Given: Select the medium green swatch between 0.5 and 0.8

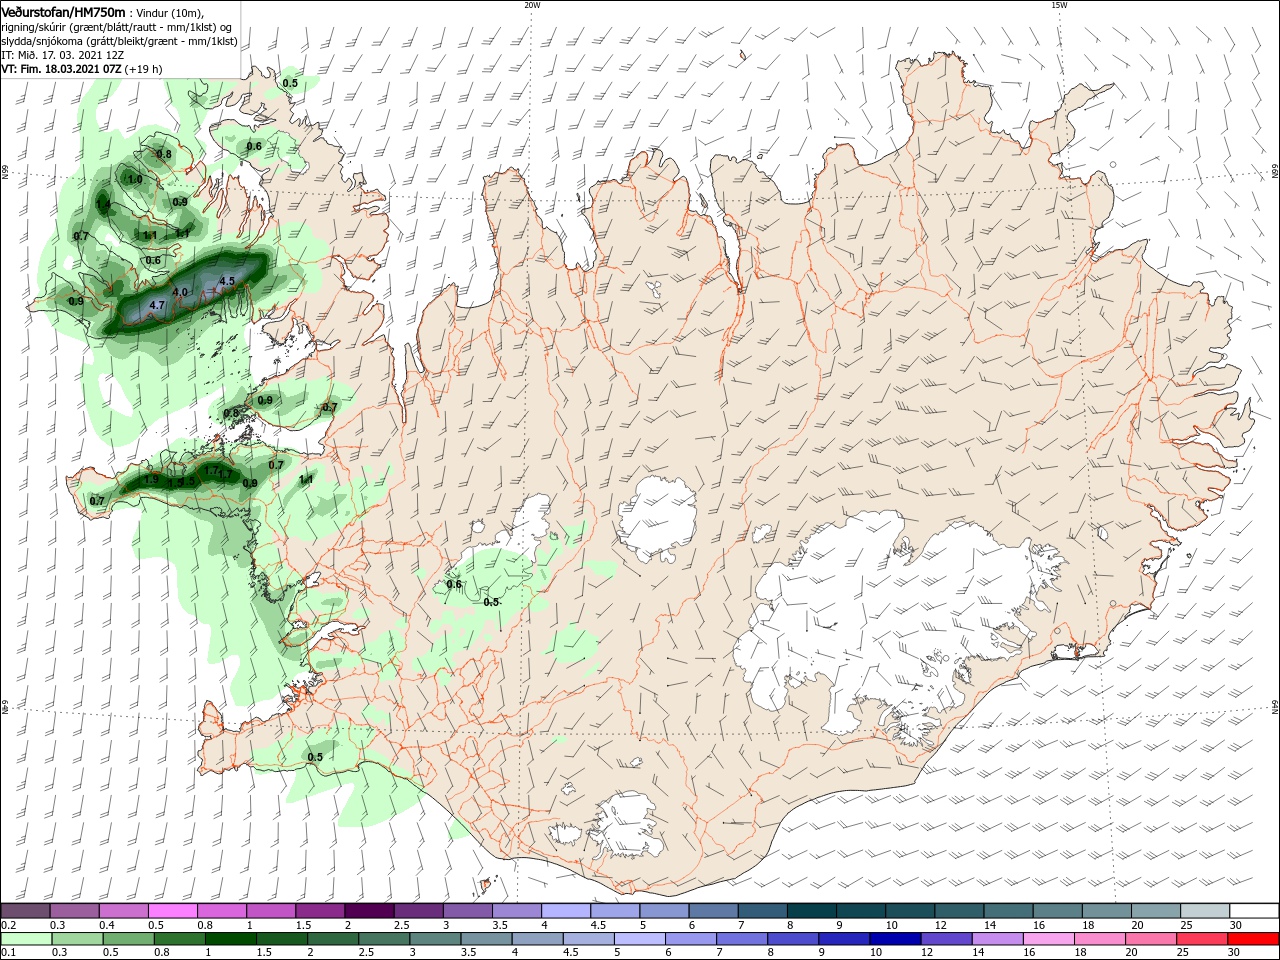Looking at the screenshot, I should [x=131, y=939].
